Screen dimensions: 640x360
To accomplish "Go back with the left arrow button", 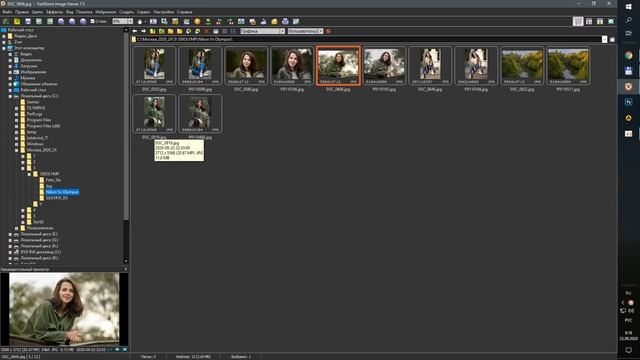I will [135, 31].
